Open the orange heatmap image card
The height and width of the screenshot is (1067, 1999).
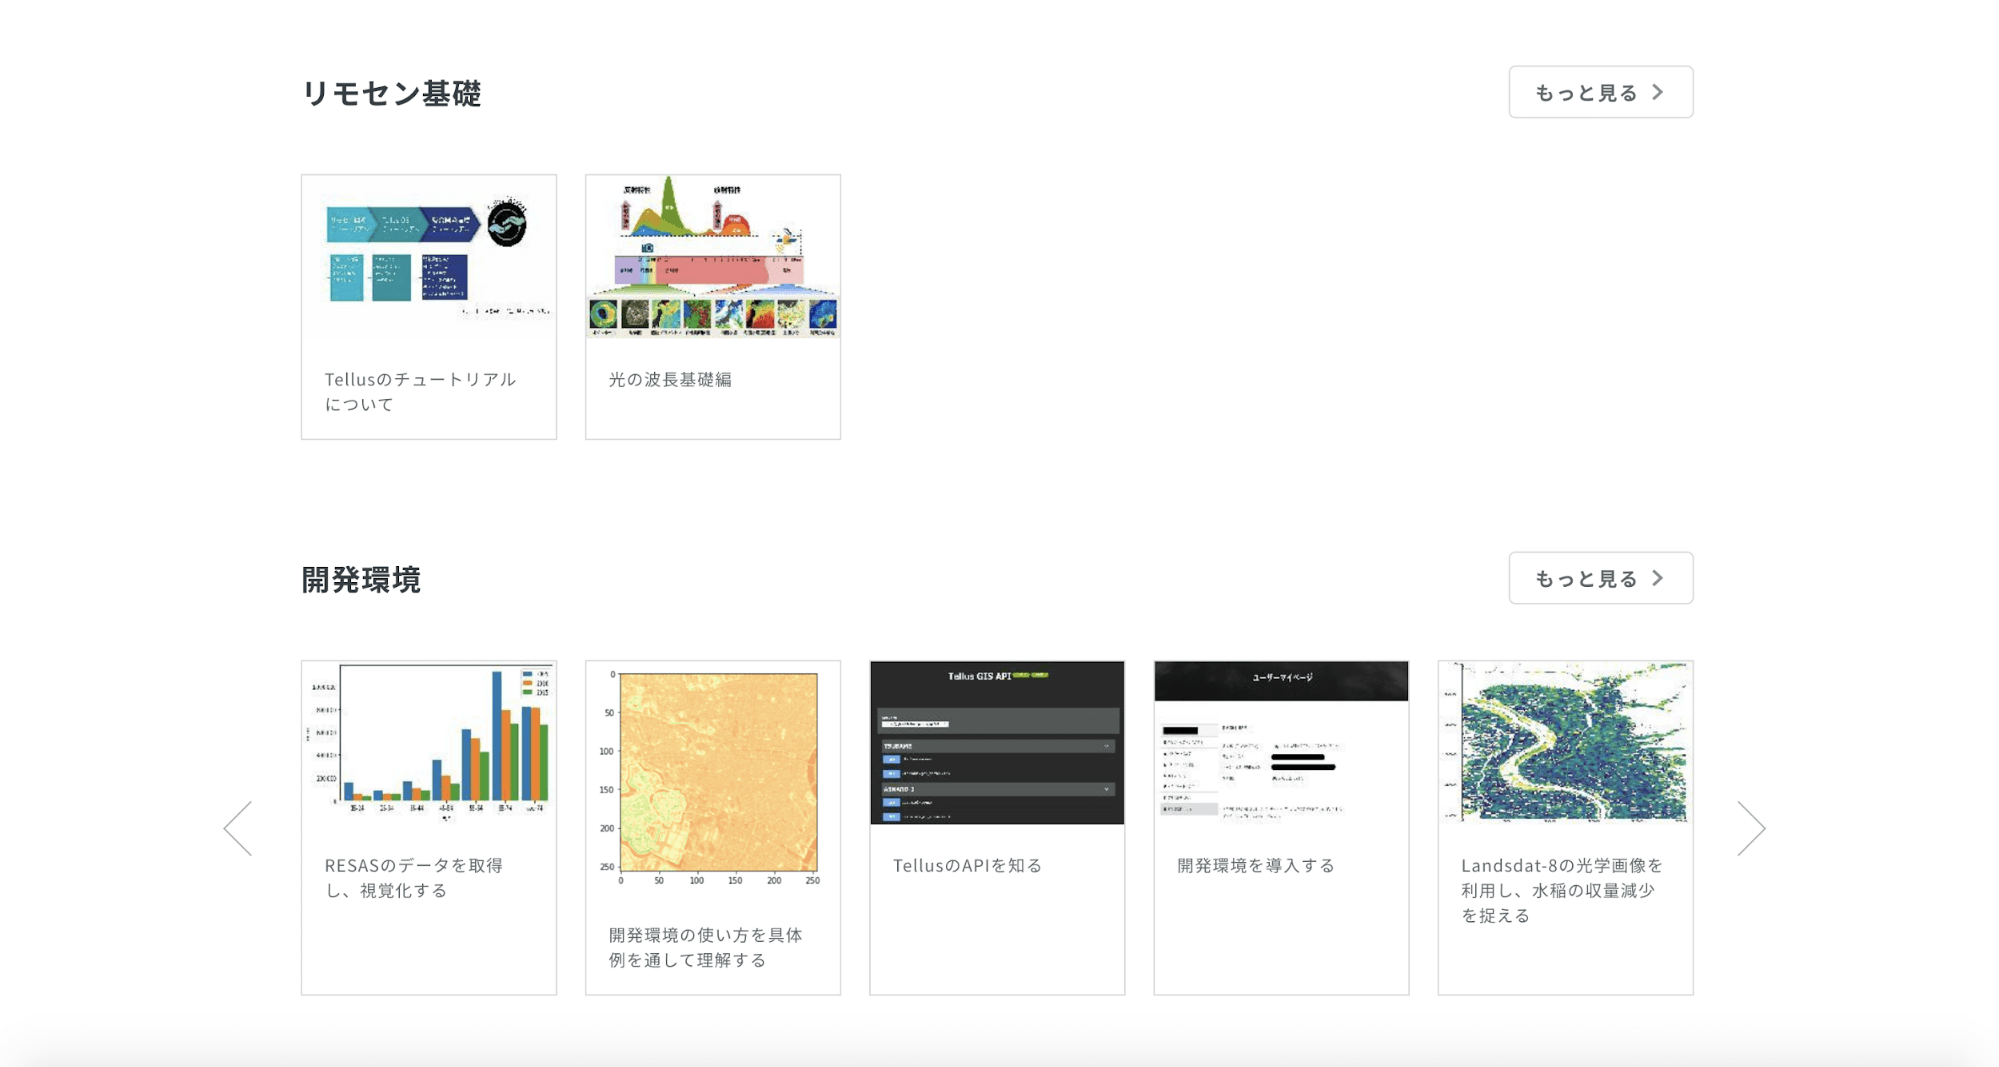point(713,778)
